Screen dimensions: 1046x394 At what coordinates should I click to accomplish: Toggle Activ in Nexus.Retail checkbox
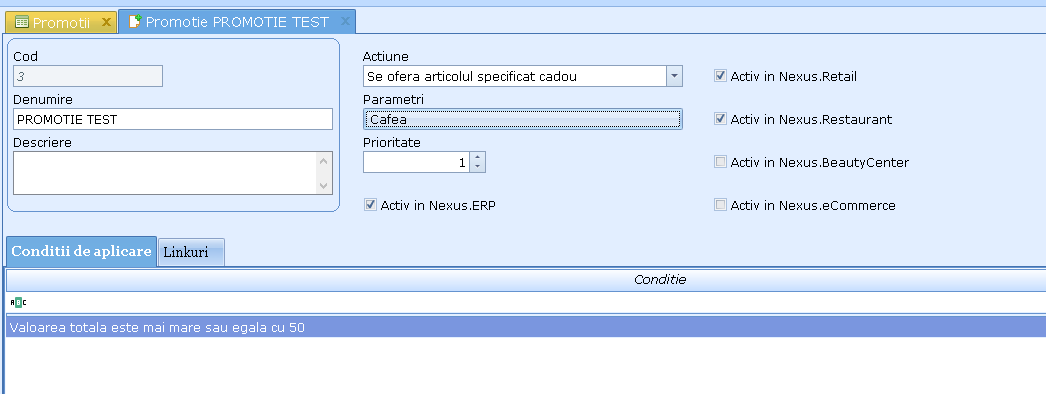pyautogui.click(x=720, y=76)
